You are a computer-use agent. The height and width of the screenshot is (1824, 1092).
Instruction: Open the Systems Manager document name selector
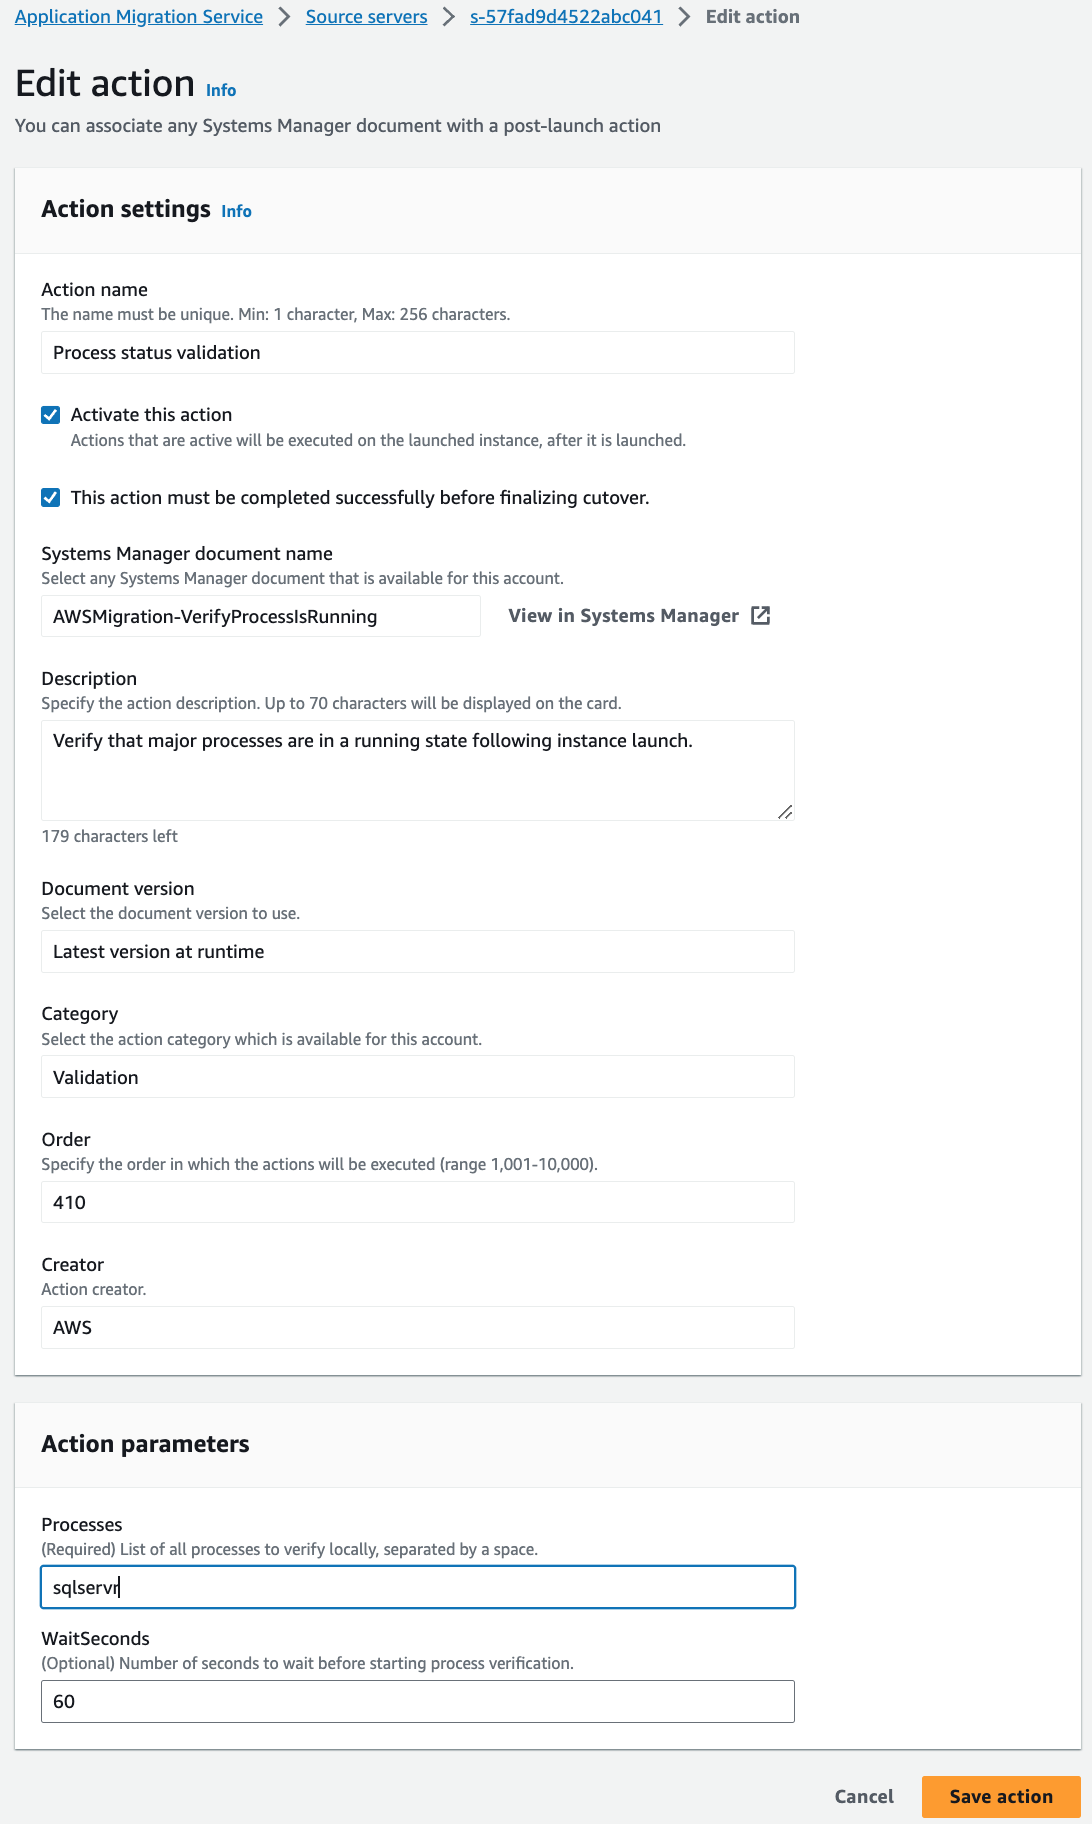(x=260, y=616)
